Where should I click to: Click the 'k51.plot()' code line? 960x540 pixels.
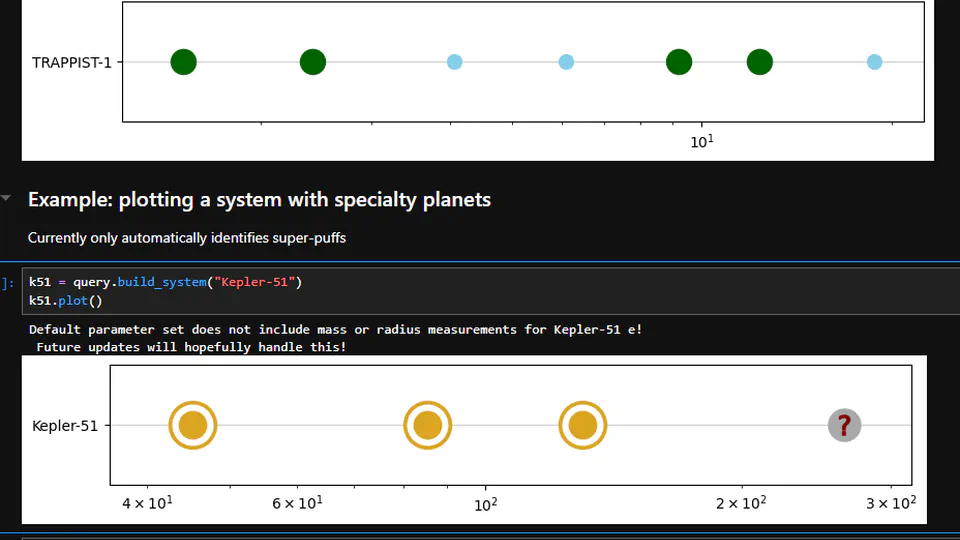66,301
